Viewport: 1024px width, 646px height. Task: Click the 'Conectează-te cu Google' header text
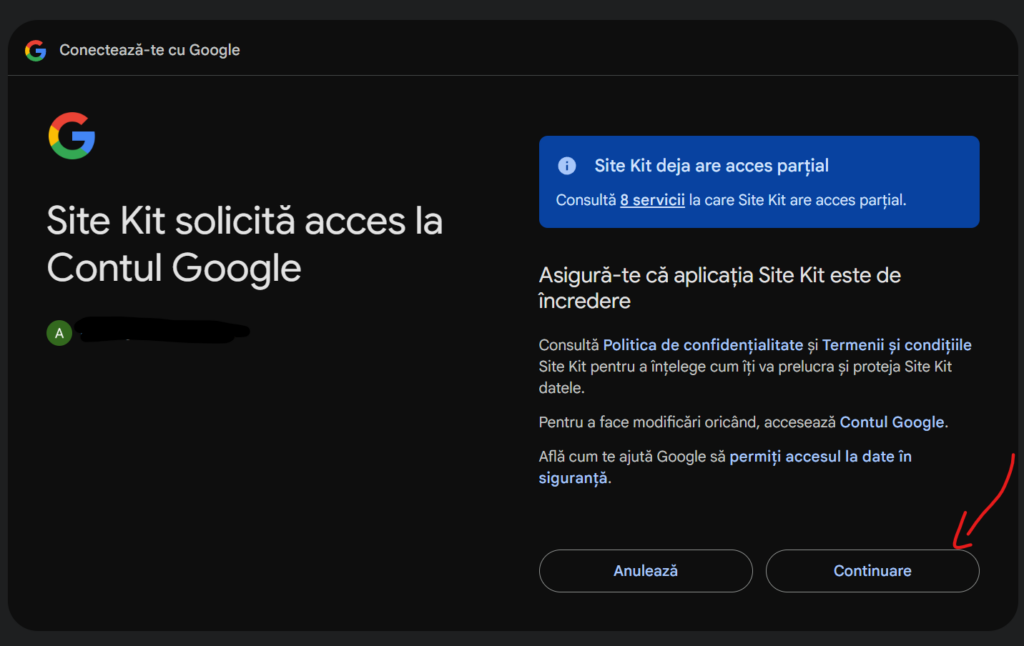tap(150, 50)
